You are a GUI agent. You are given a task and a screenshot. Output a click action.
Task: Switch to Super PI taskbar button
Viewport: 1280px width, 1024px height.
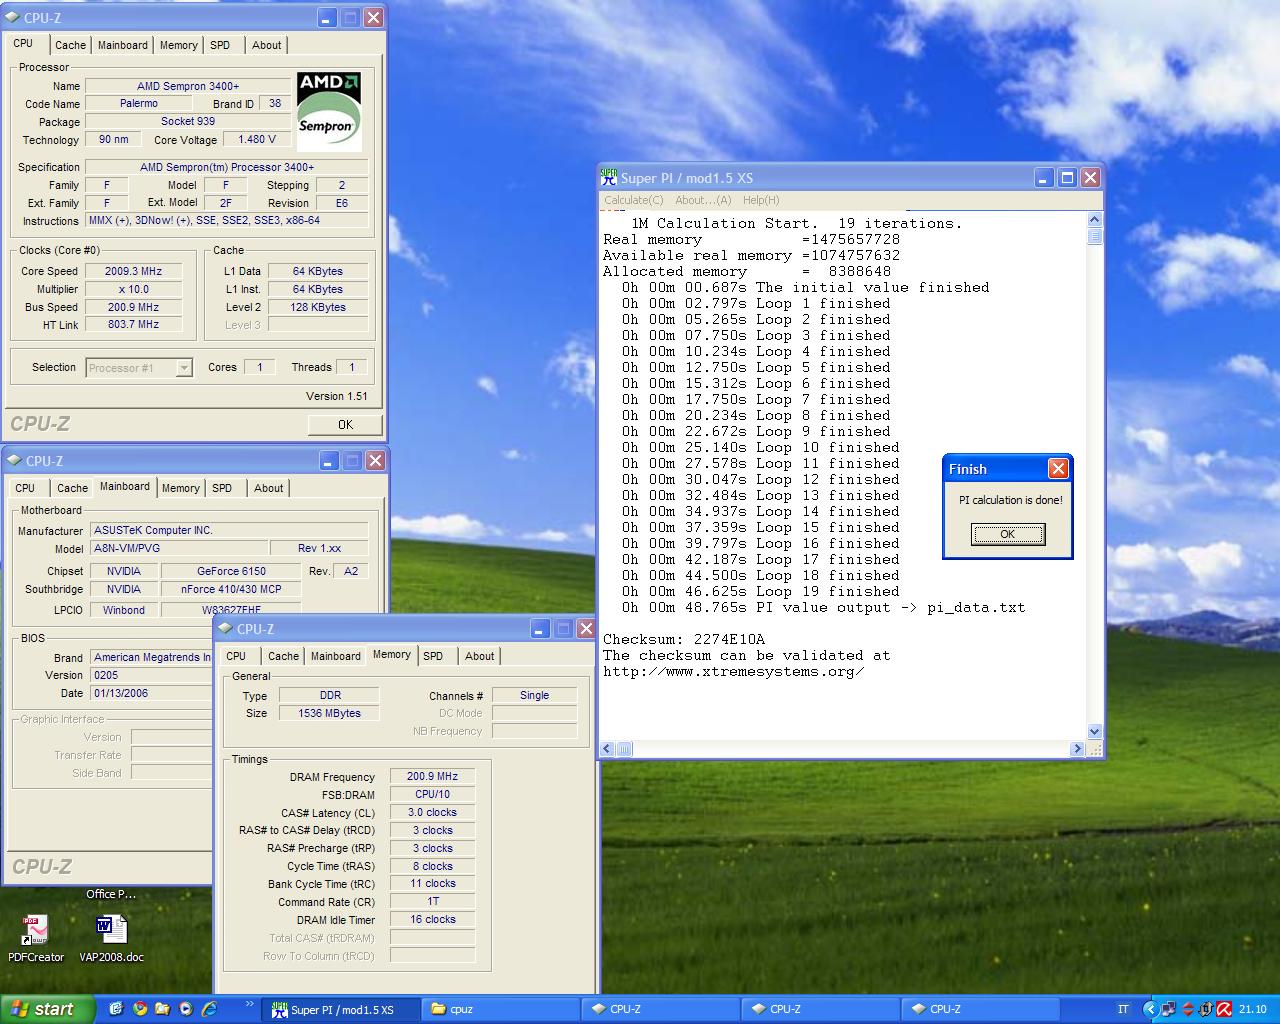(341, 1009)
